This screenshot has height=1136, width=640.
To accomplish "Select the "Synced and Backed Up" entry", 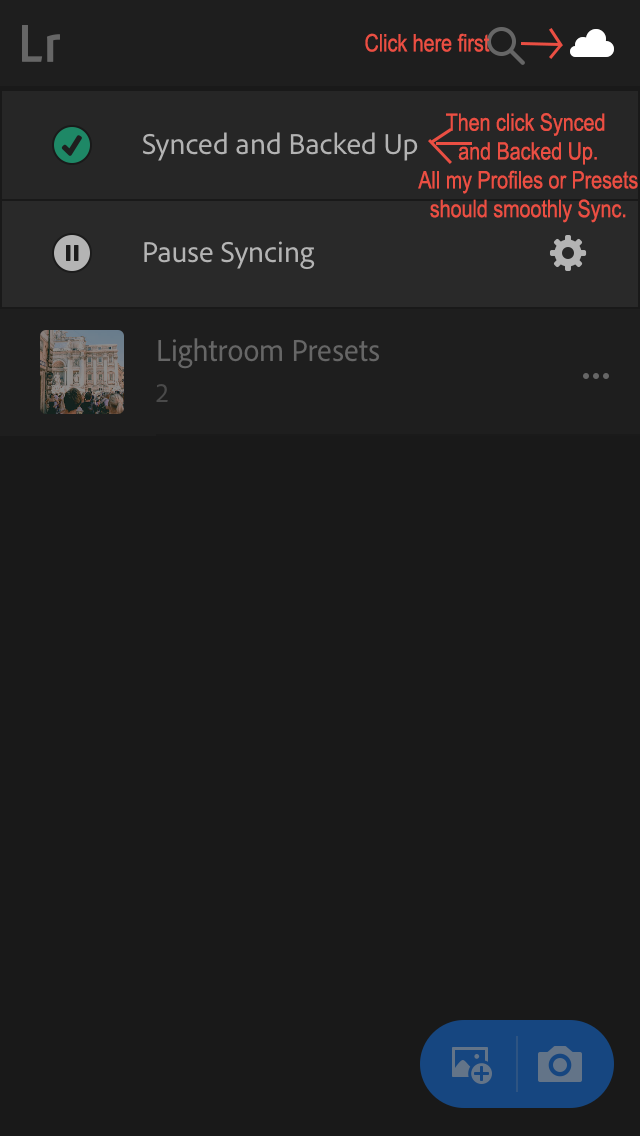I will pos(279,145).
